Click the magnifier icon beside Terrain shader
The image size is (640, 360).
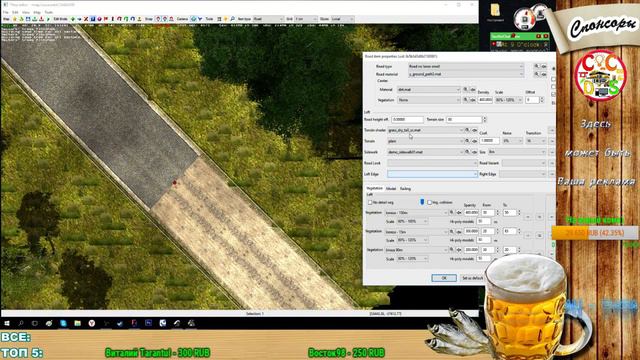tap(467, 130)
